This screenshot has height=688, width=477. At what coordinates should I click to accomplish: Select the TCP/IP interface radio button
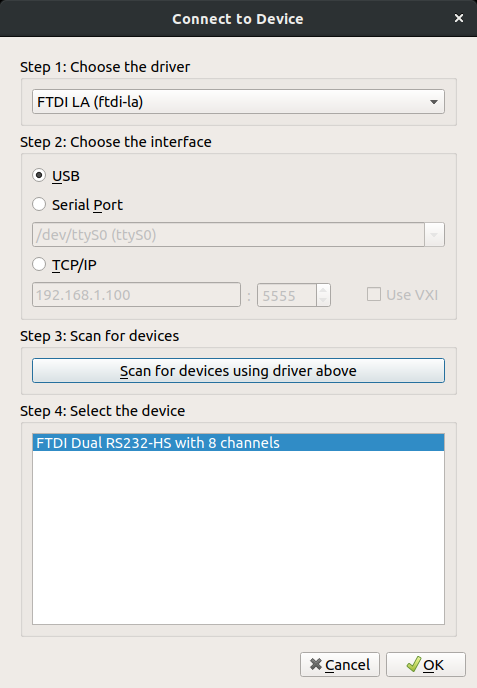[x=39, y=264]
